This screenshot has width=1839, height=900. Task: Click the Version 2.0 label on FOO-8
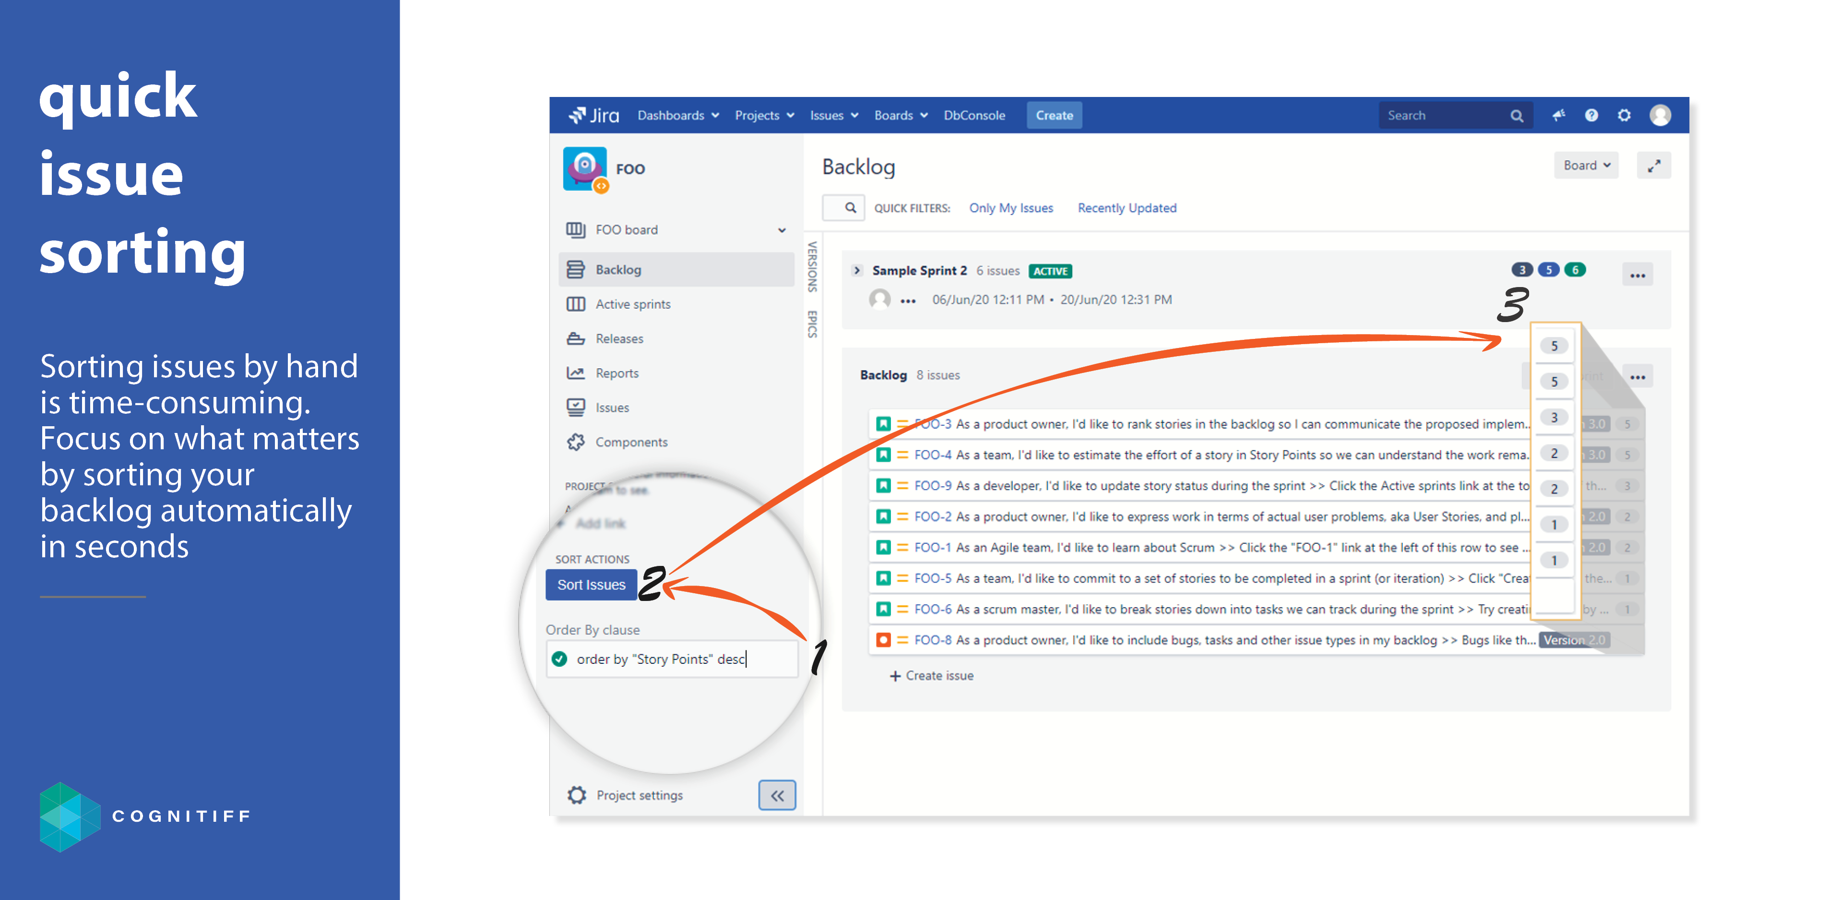click(1574, 640)
